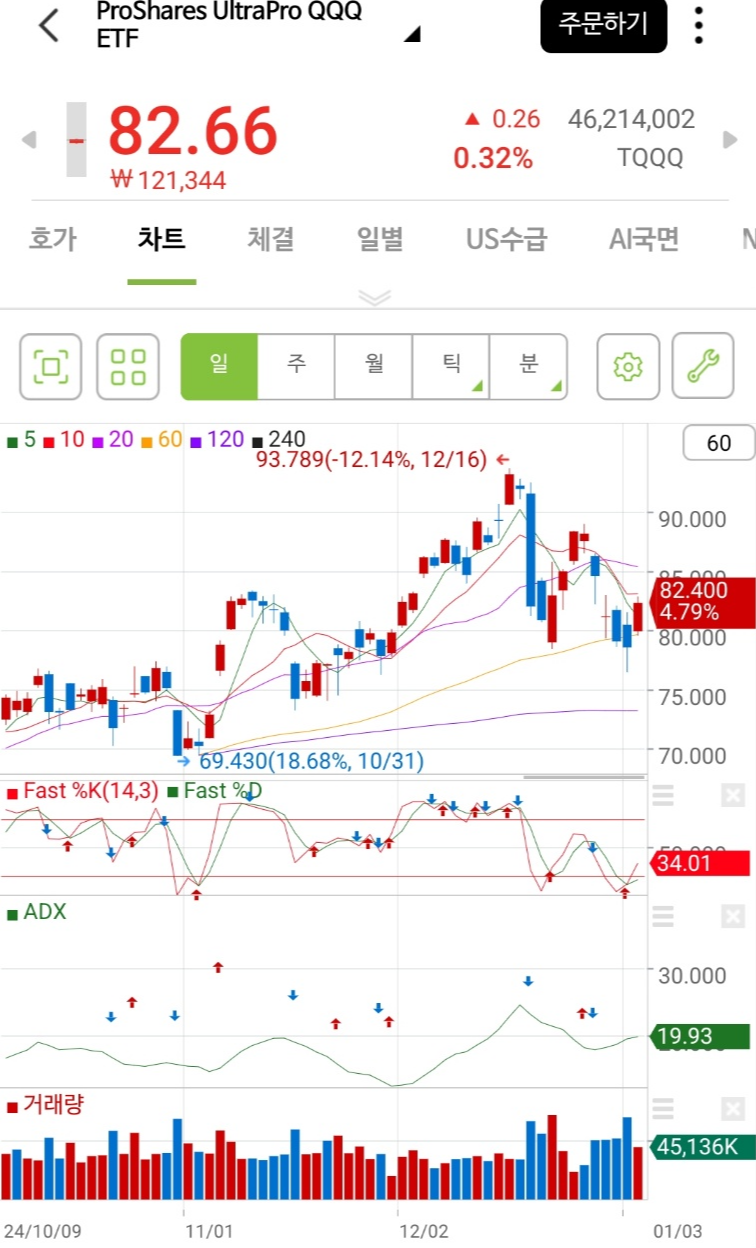Screen dimensions: 756x1248
Task: Tap the 240-day moving average legend
Action: click(x=279, y=439)
